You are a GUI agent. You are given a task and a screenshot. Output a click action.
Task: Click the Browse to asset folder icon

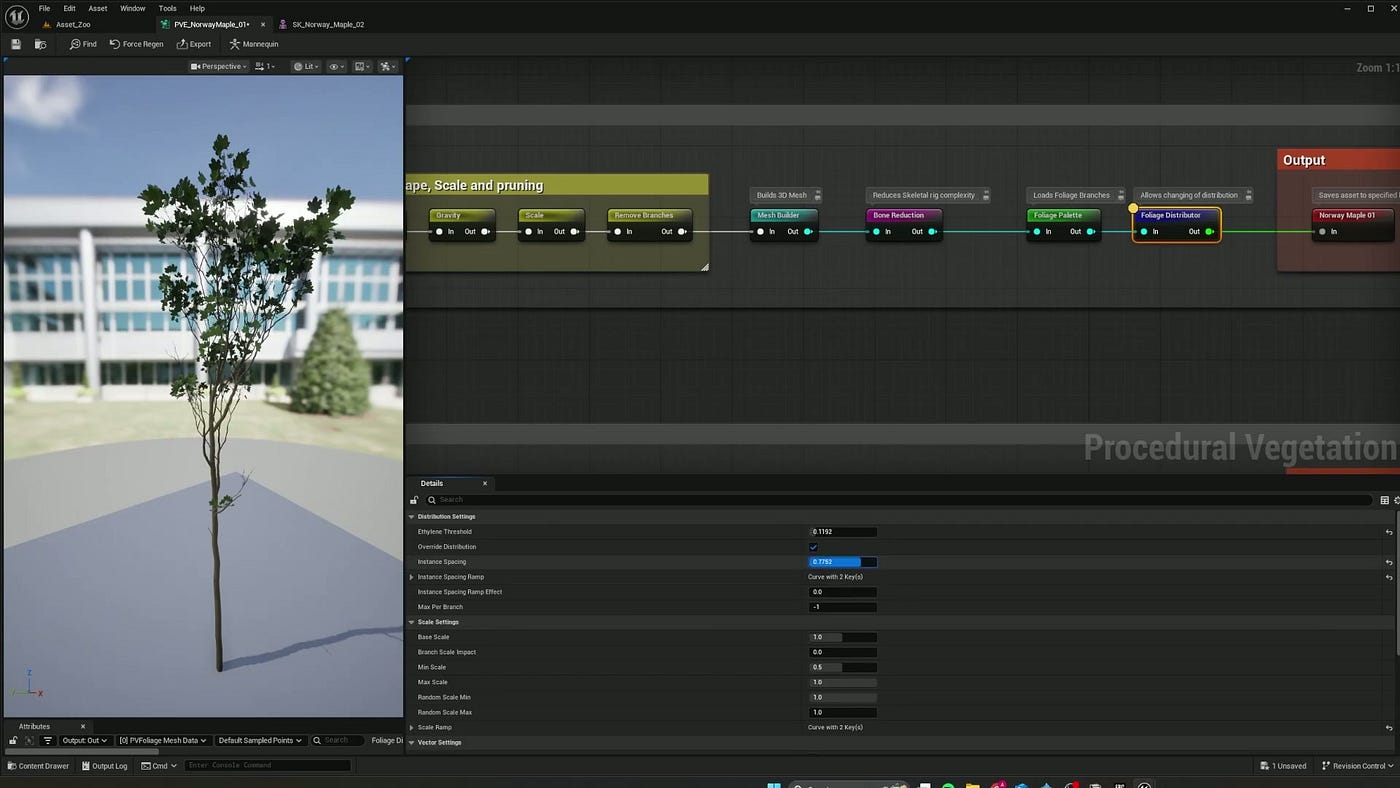point(41,44)
